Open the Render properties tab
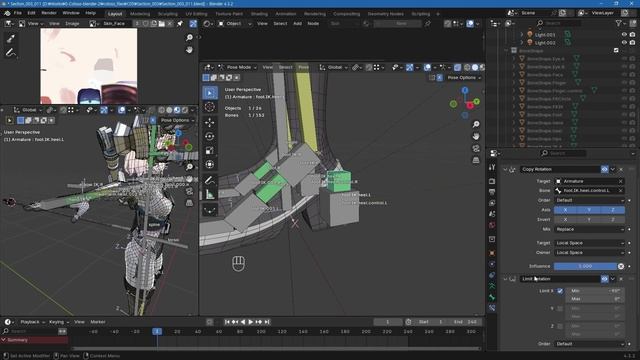 [492, 181]
